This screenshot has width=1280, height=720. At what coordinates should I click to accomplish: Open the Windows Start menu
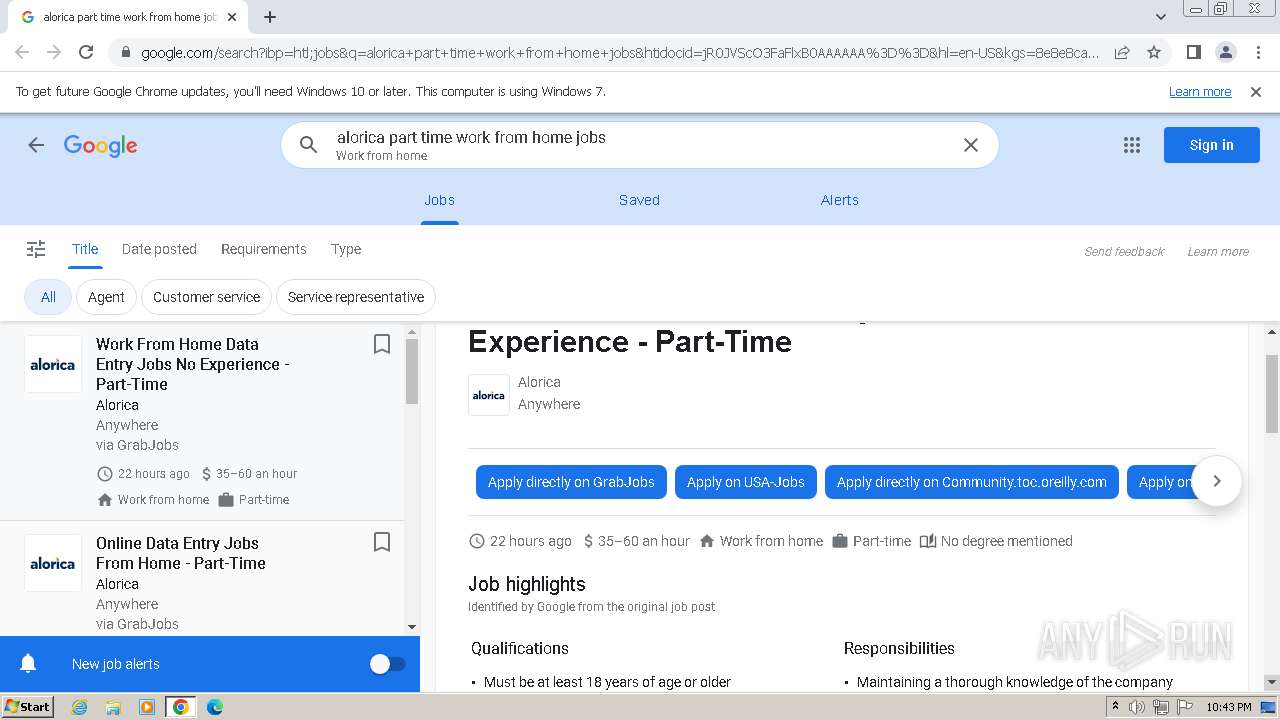point(28,707)
